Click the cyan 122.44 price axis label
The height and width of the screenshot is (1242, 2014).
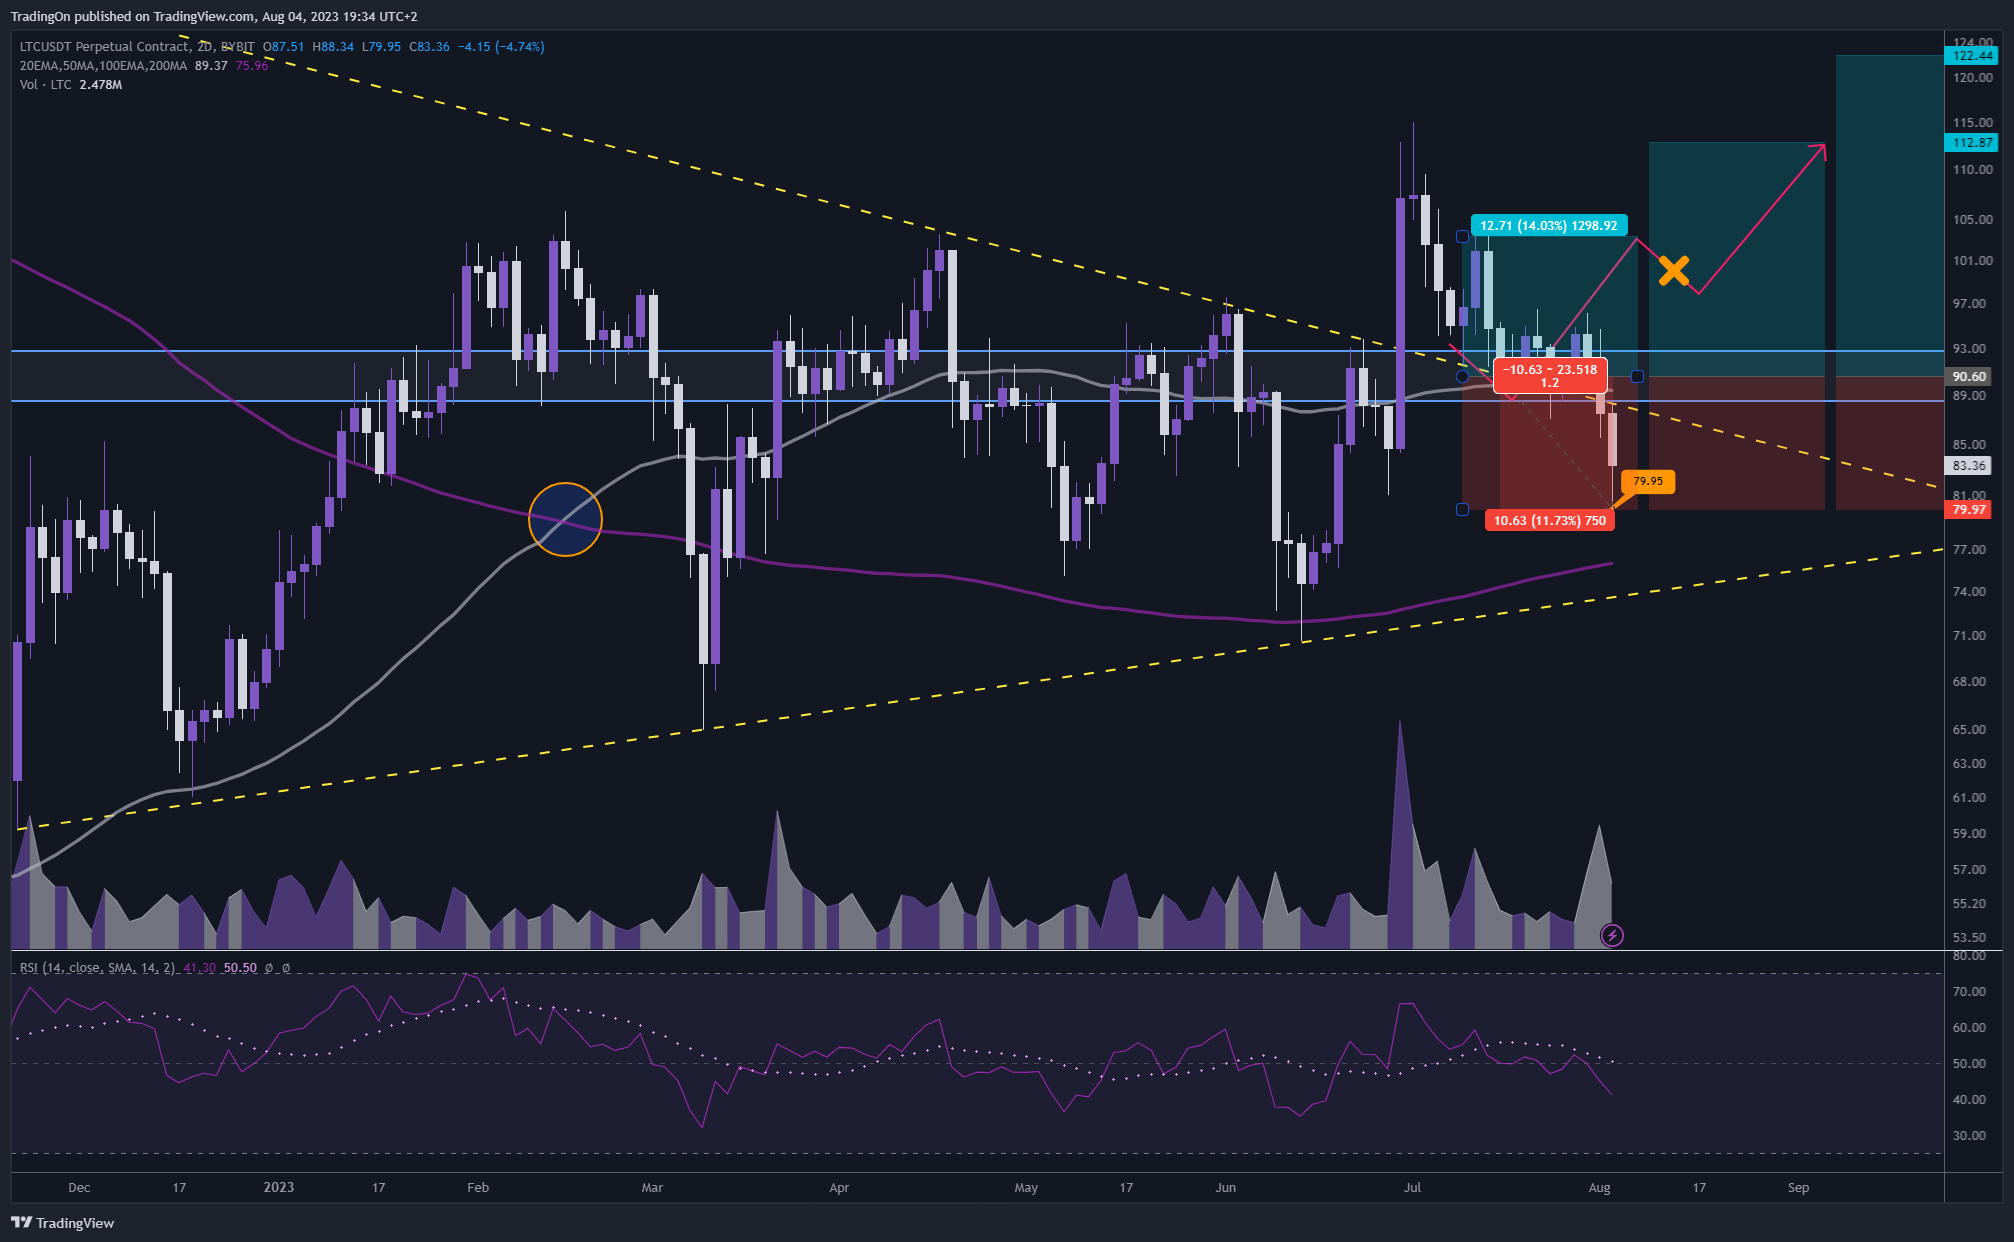click(x=1973, y=56)
